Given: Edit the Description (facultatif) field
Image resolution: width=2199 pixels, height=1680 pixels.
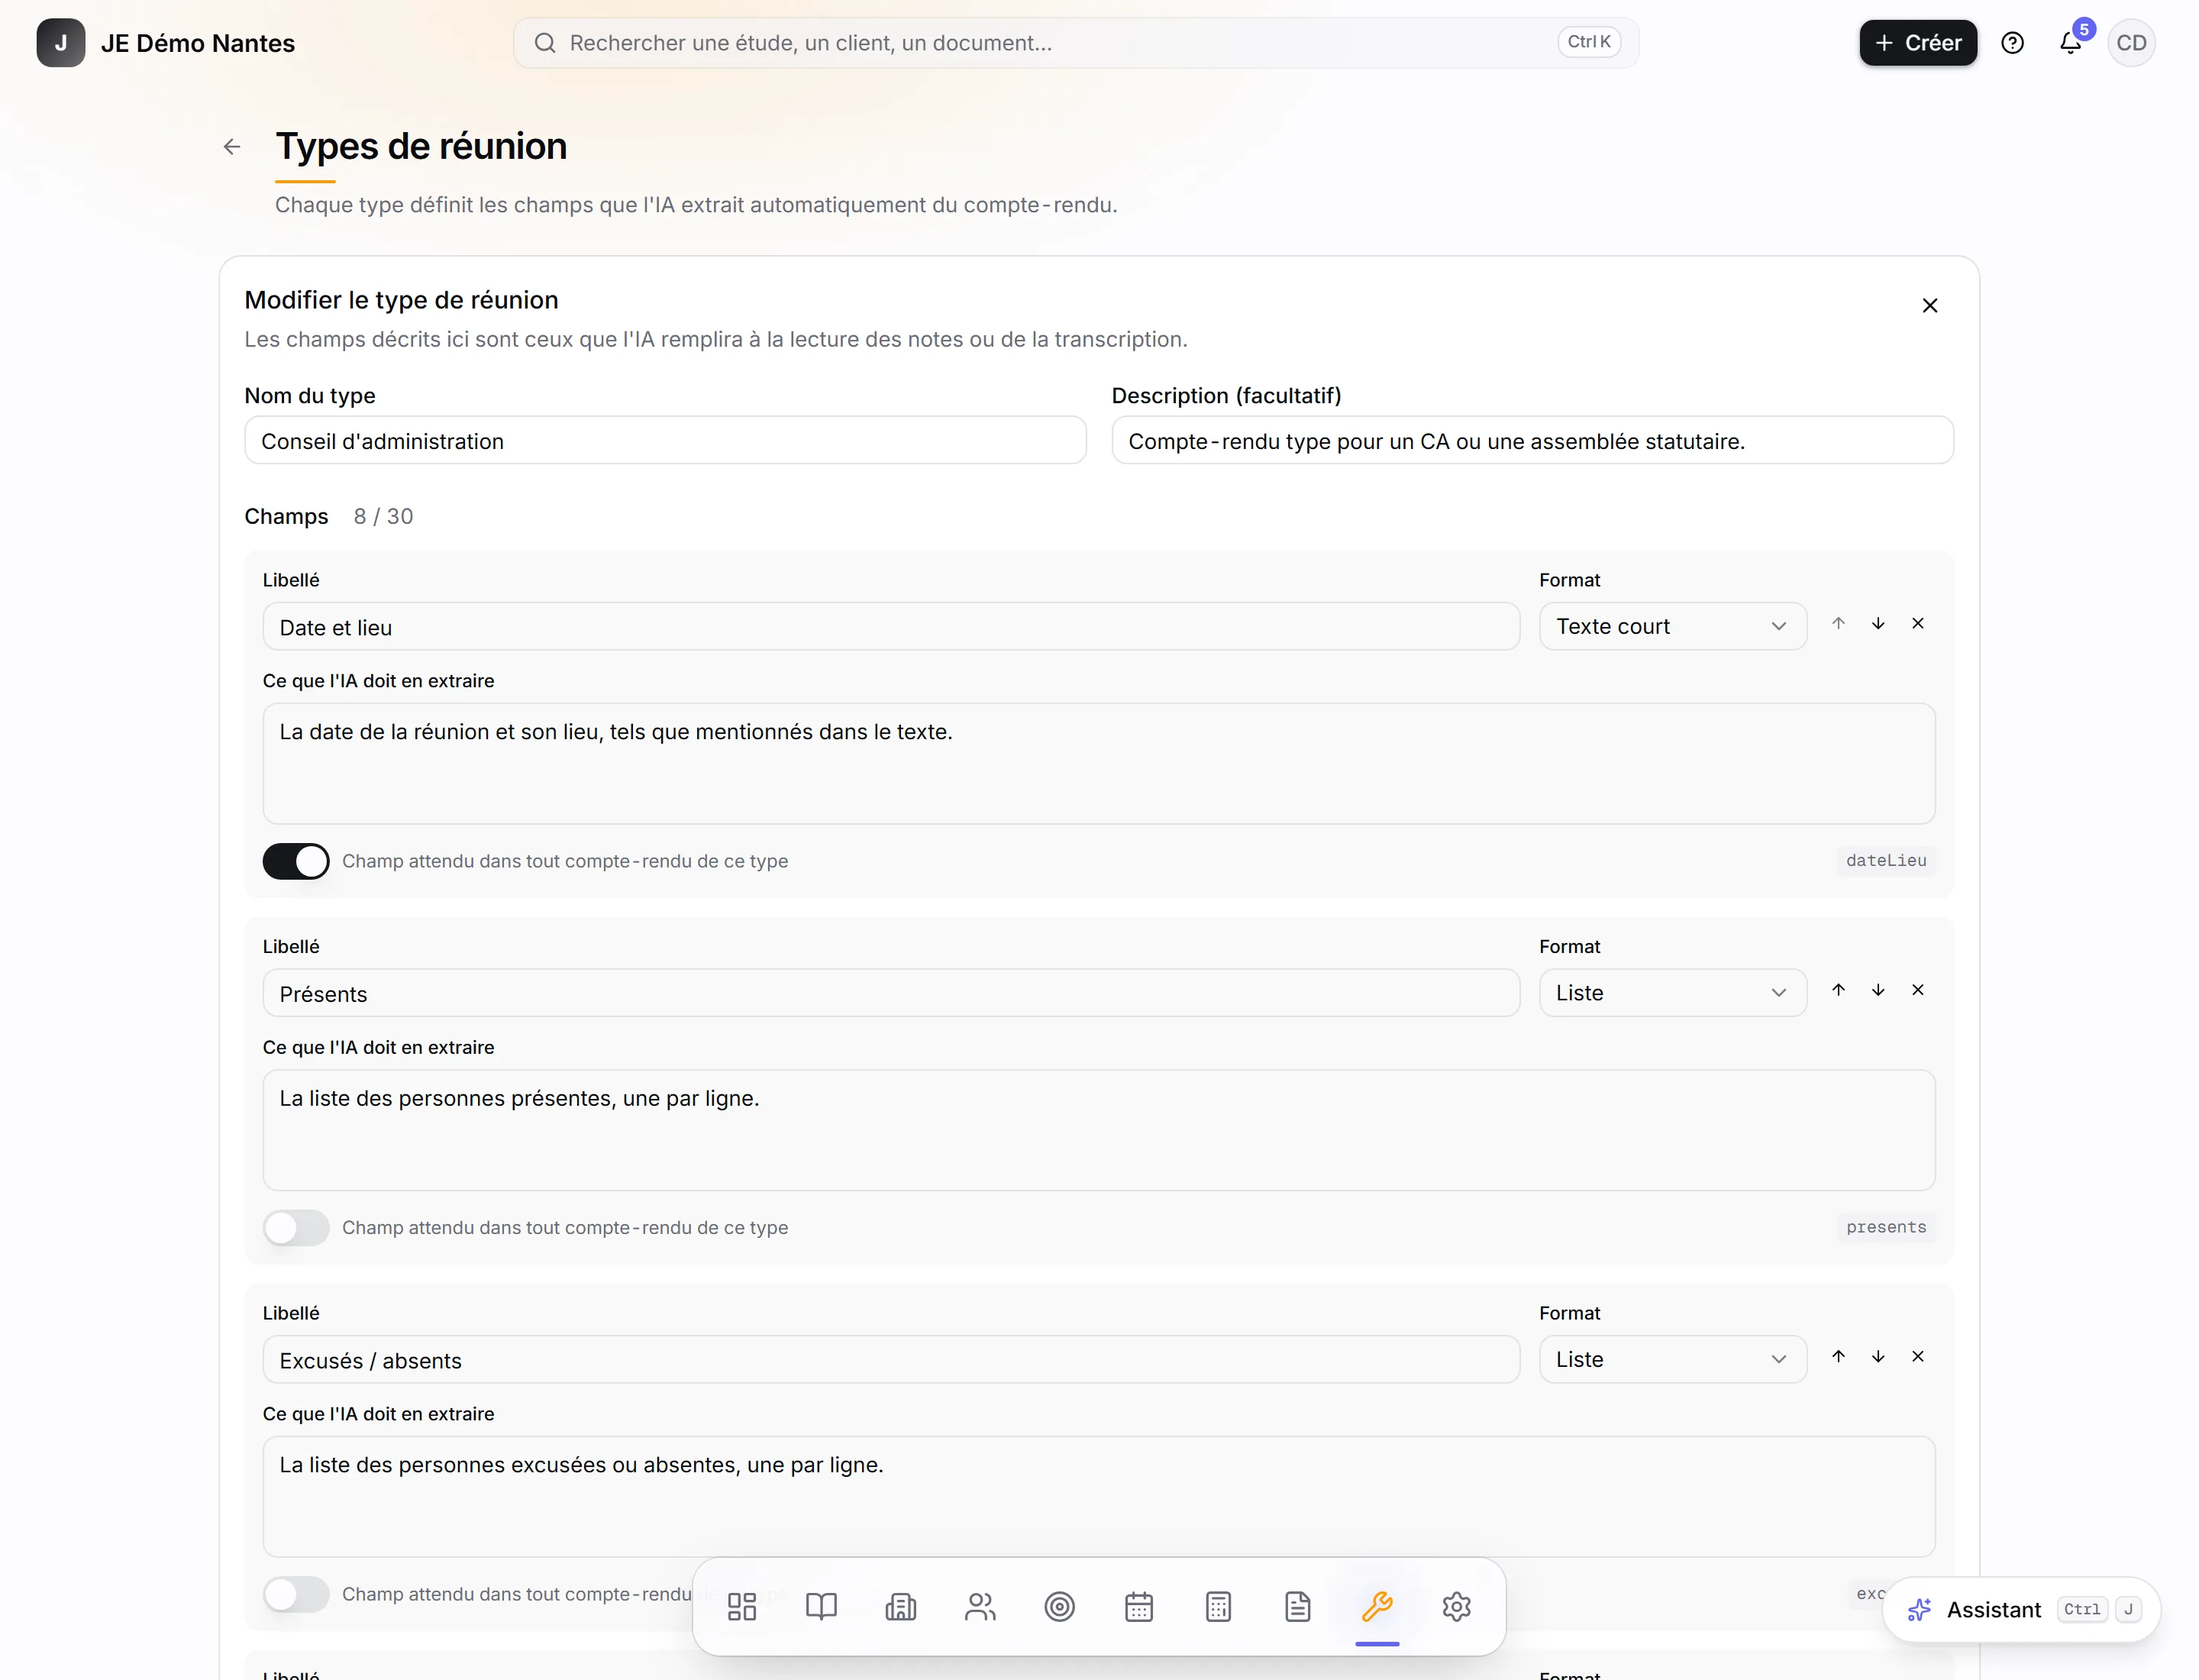Looking at the screenshot, I should coord(1532,440).
